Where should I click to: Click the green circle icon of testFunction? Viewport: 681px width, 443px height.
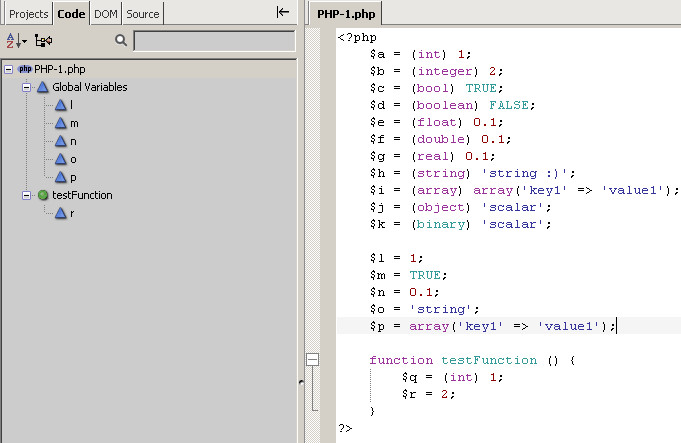[x=43, y=195]
